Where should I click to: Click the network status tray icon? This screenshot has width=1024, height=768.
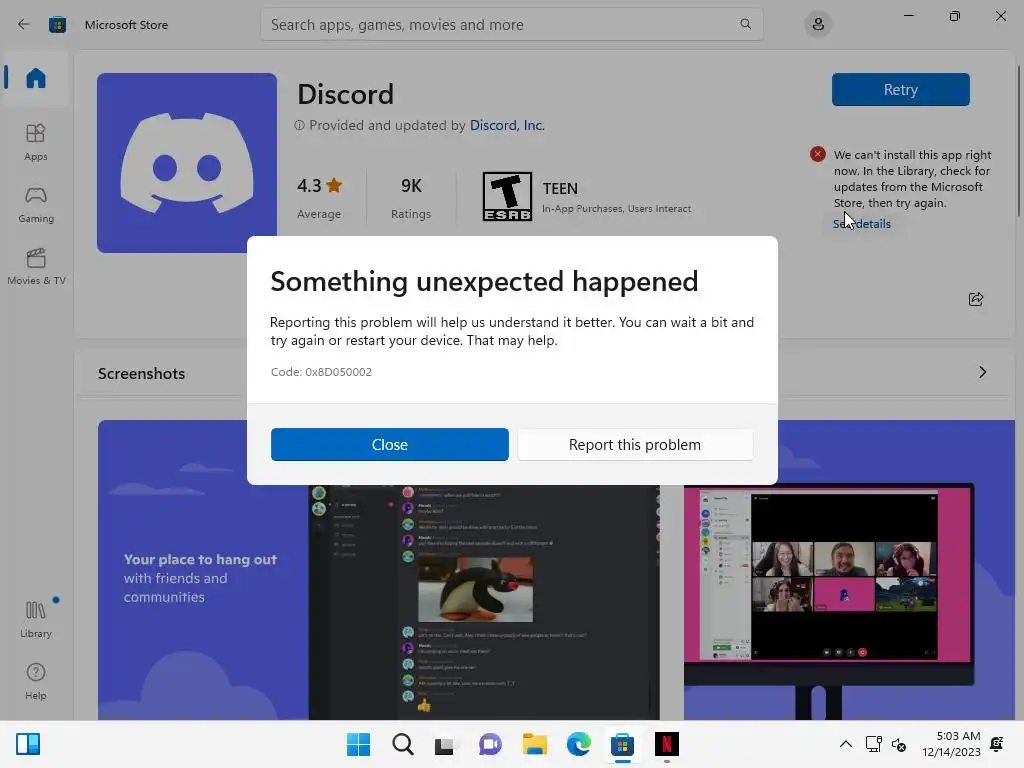click(873, 744)
